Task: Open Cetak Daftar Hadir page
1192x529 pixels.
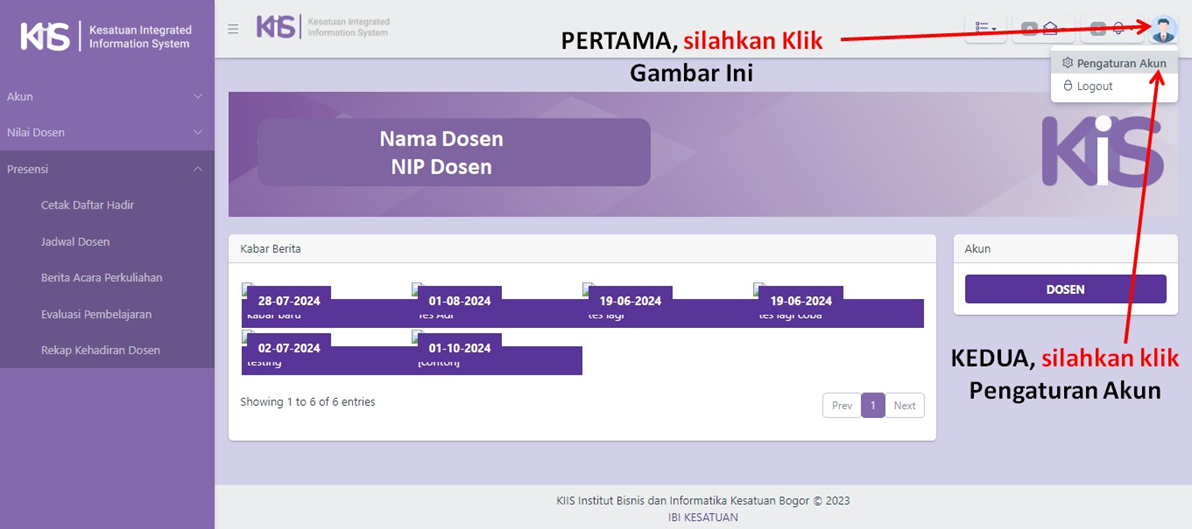Action: [x=87, y=205]
